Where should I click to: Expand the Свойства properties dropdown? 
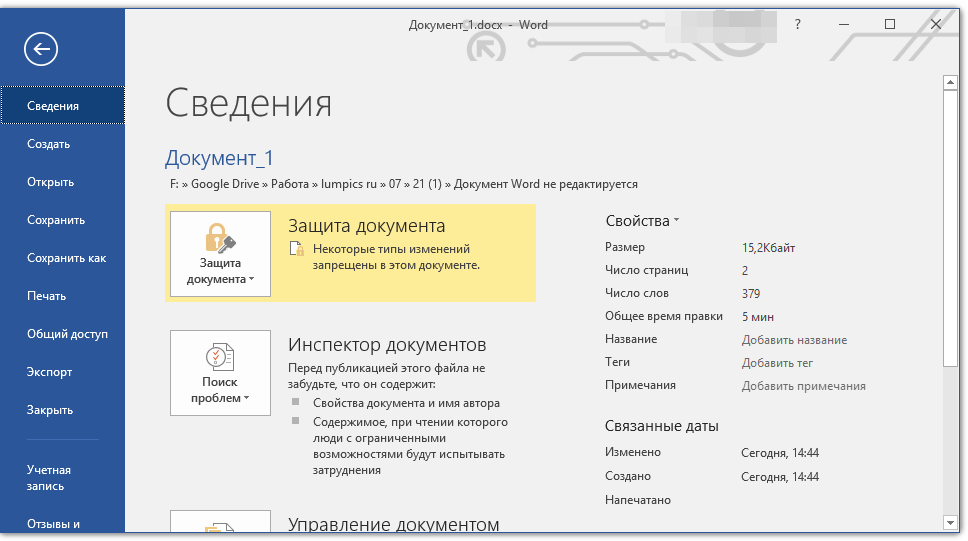(642, 221)
